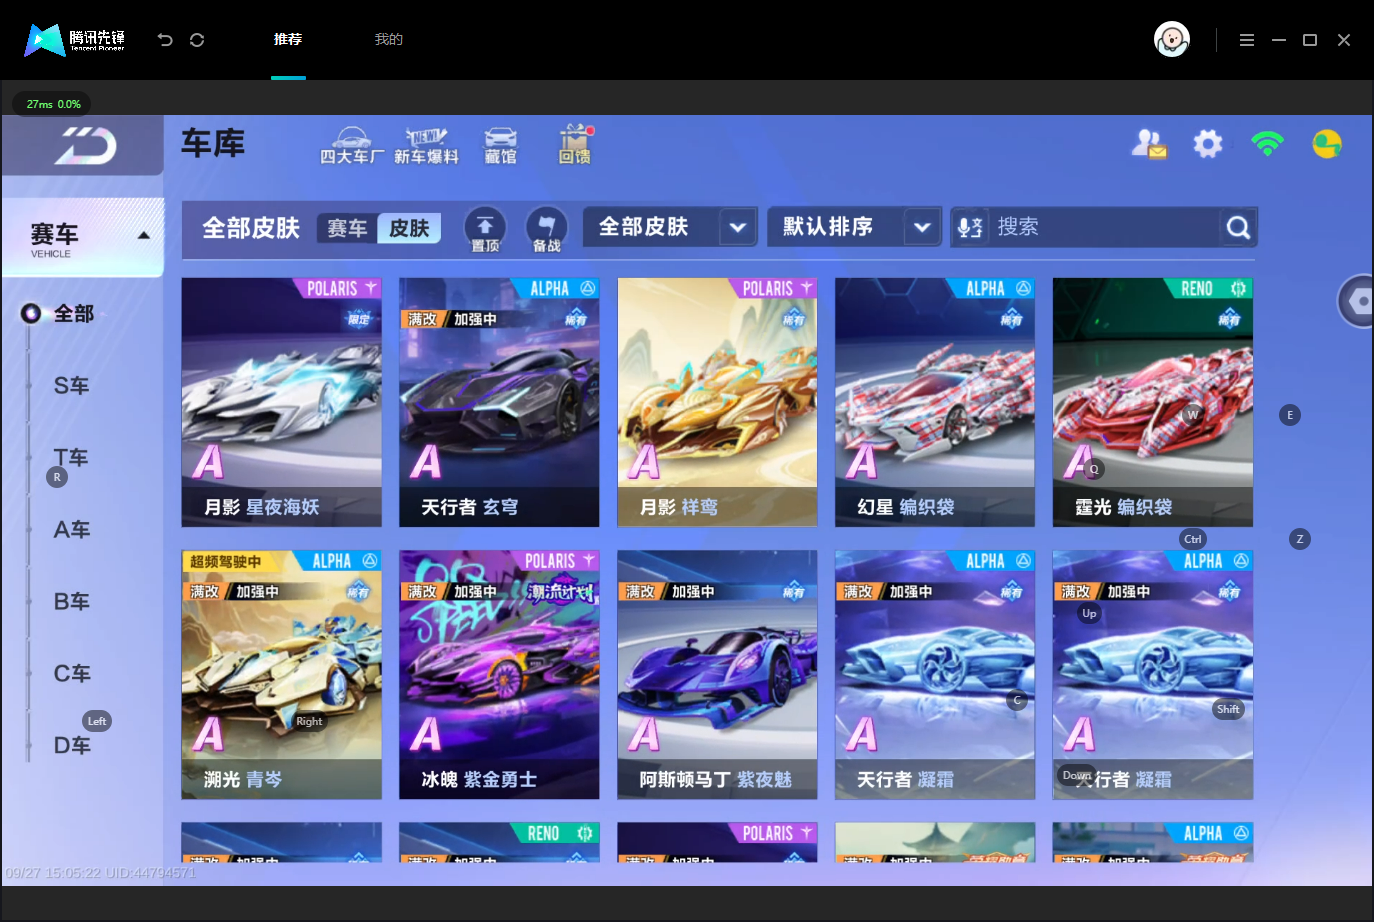1374x922 pixels.
Task: Click the game back logo button
Action: [84, 146]
